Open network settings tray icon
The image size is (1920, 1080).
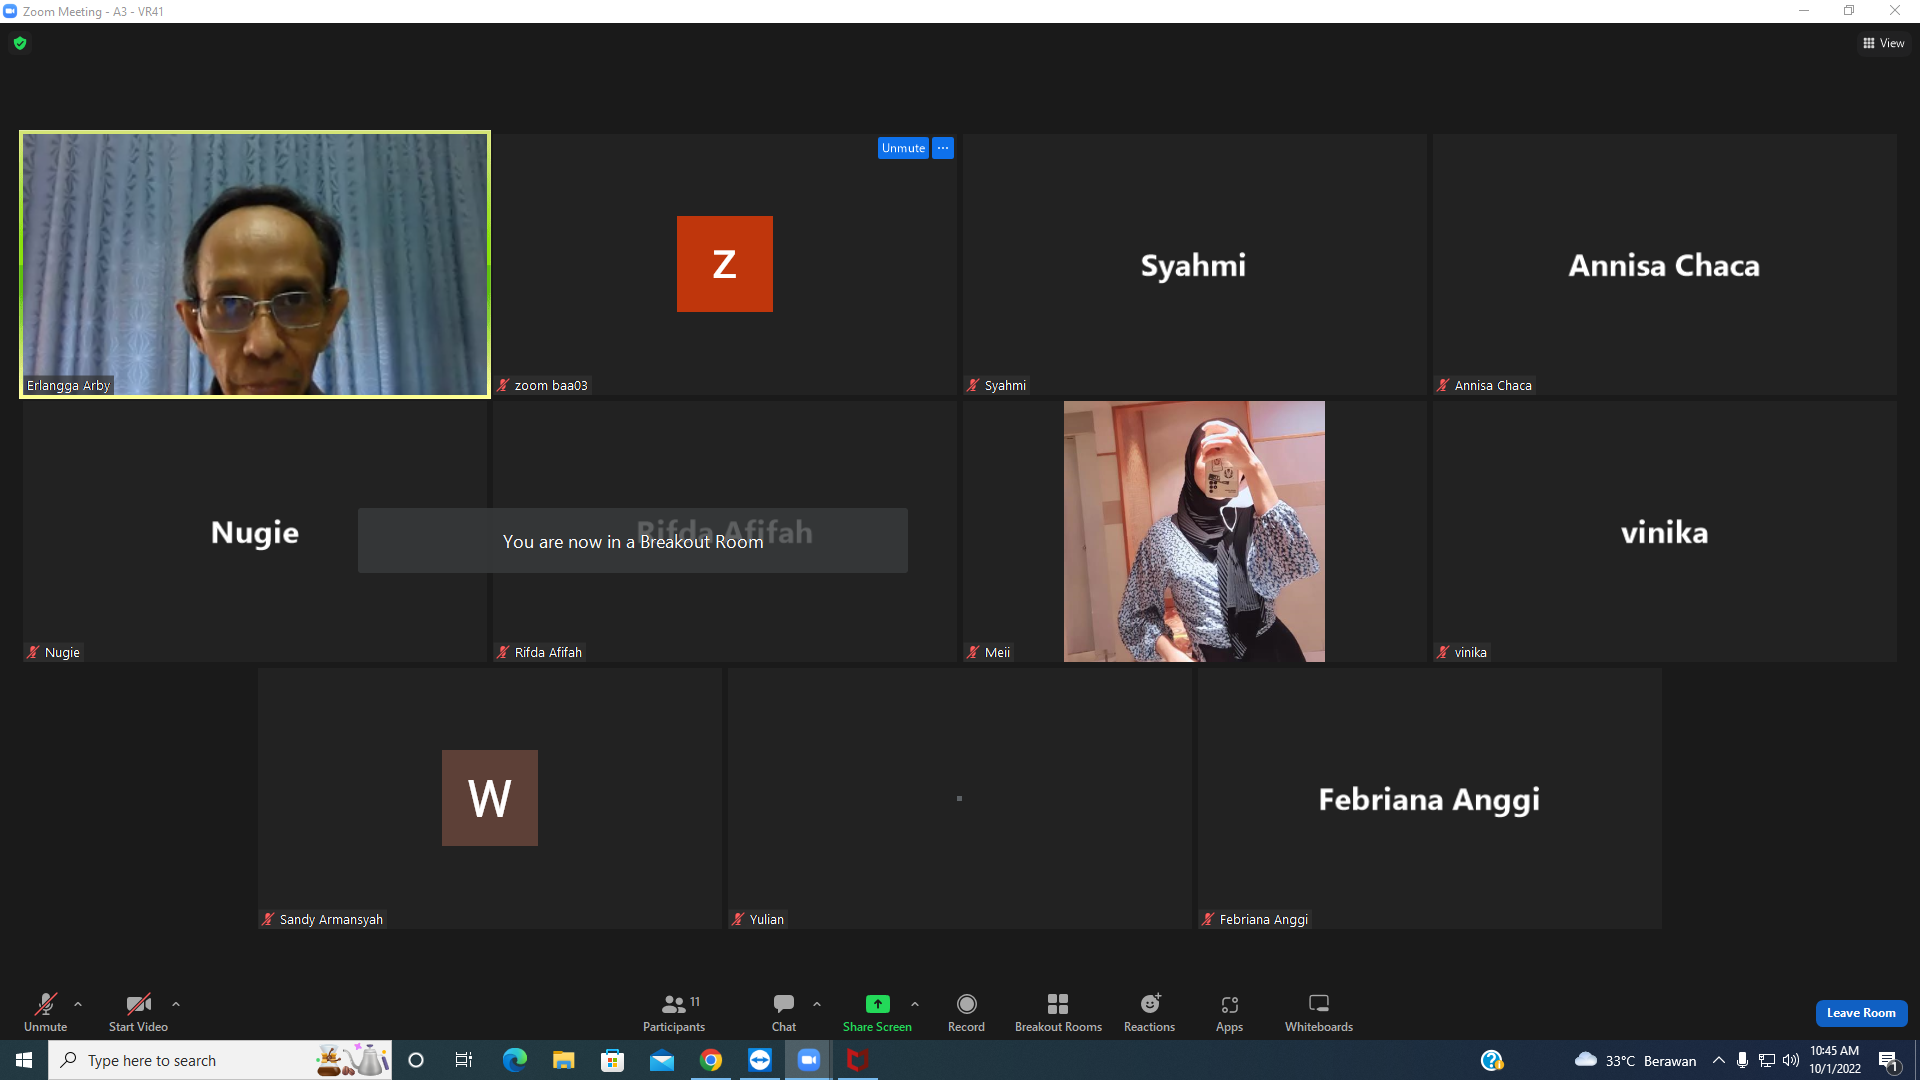tap(1767, 1060)
